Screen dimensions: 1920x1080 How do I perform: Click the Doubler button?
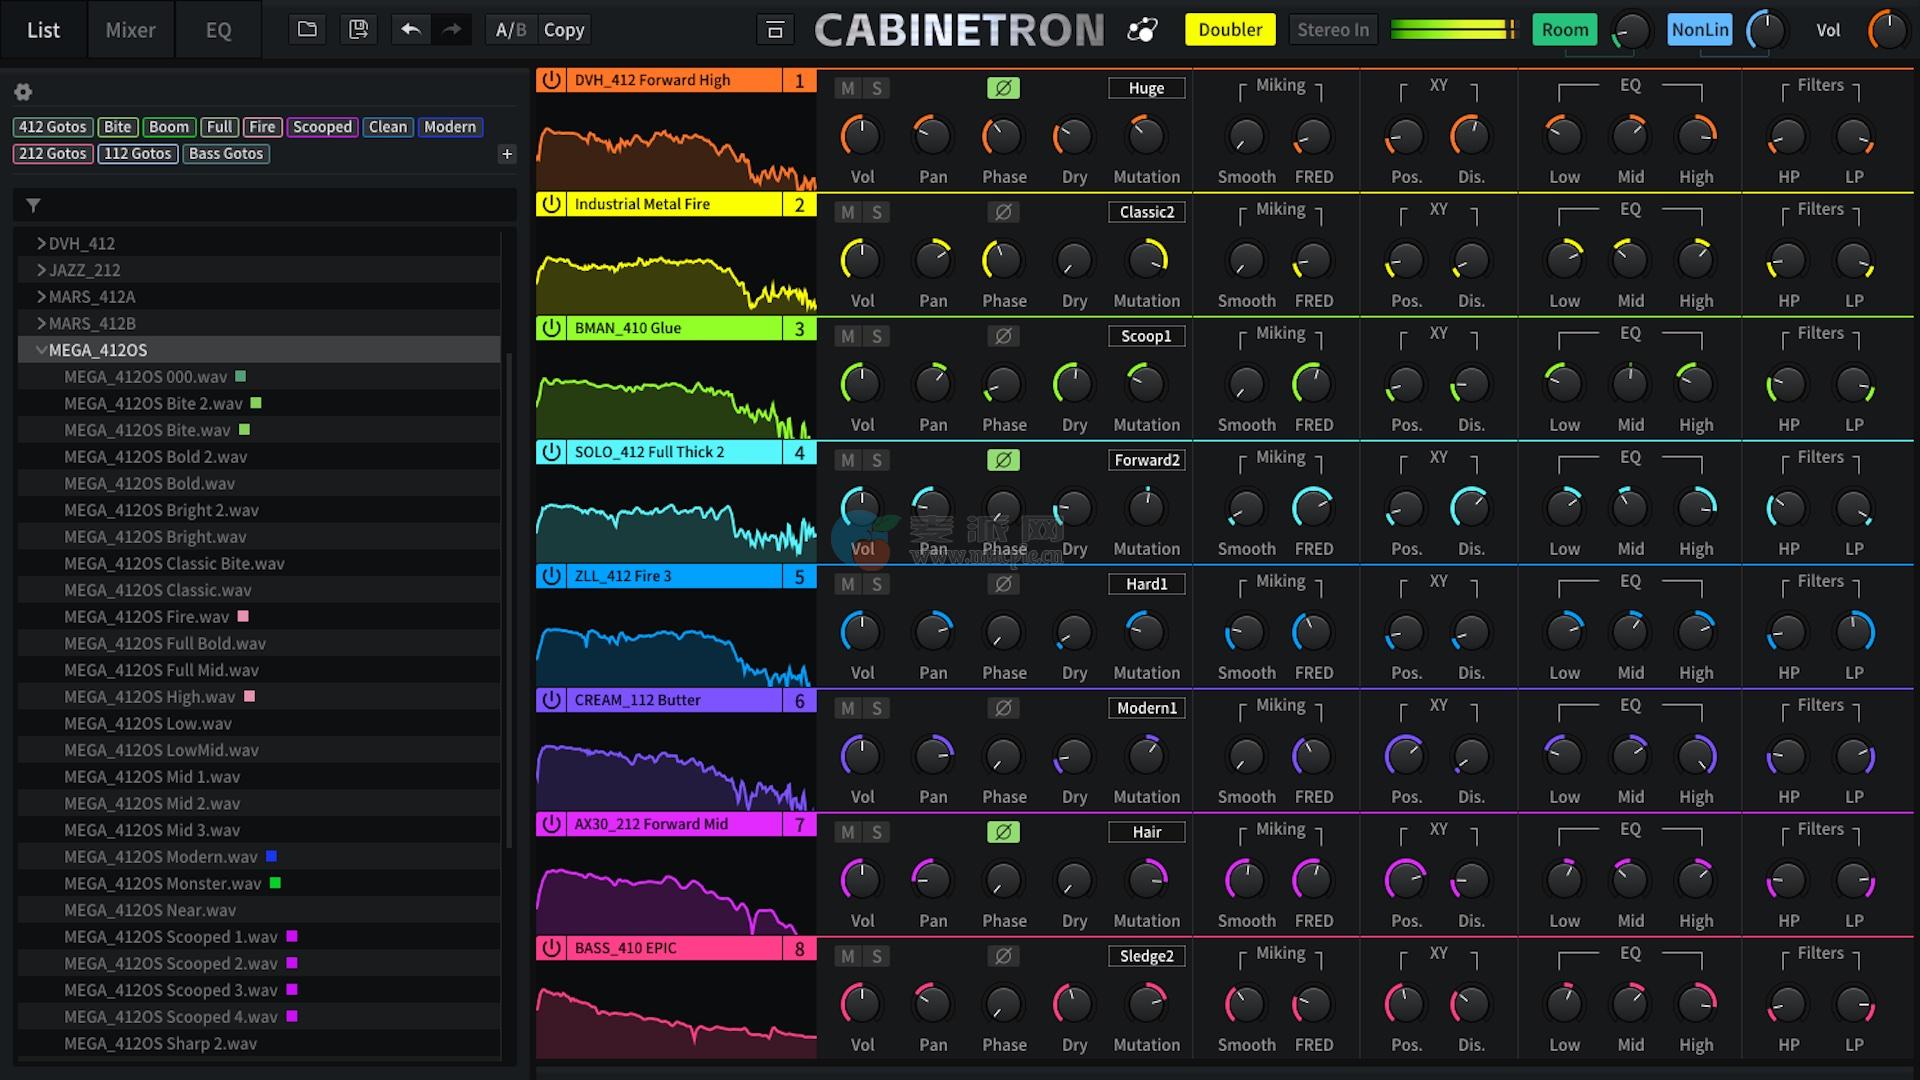[1230, 30]
